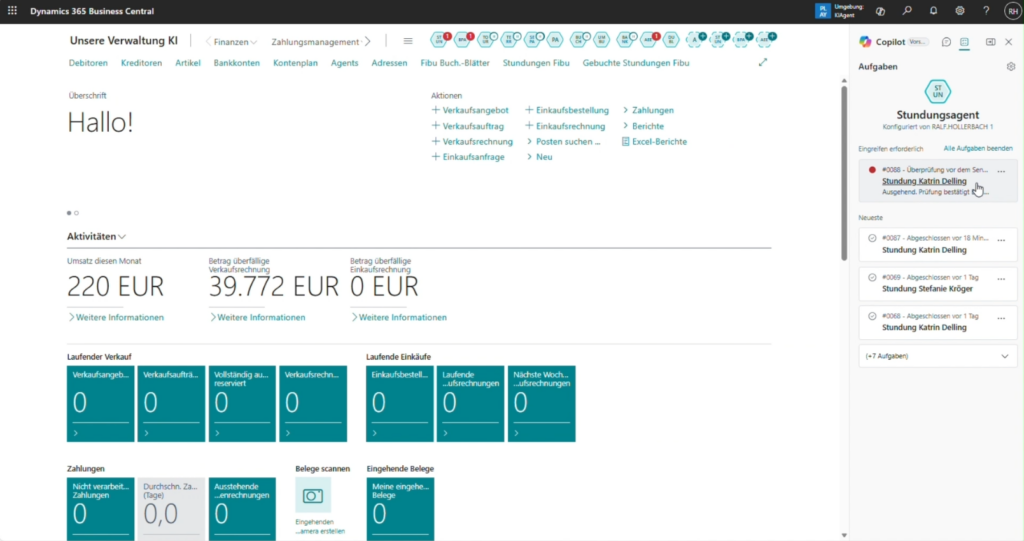
Task: Open Stundung Katrin Delling task #0088
Action: [x=924, y=181]
